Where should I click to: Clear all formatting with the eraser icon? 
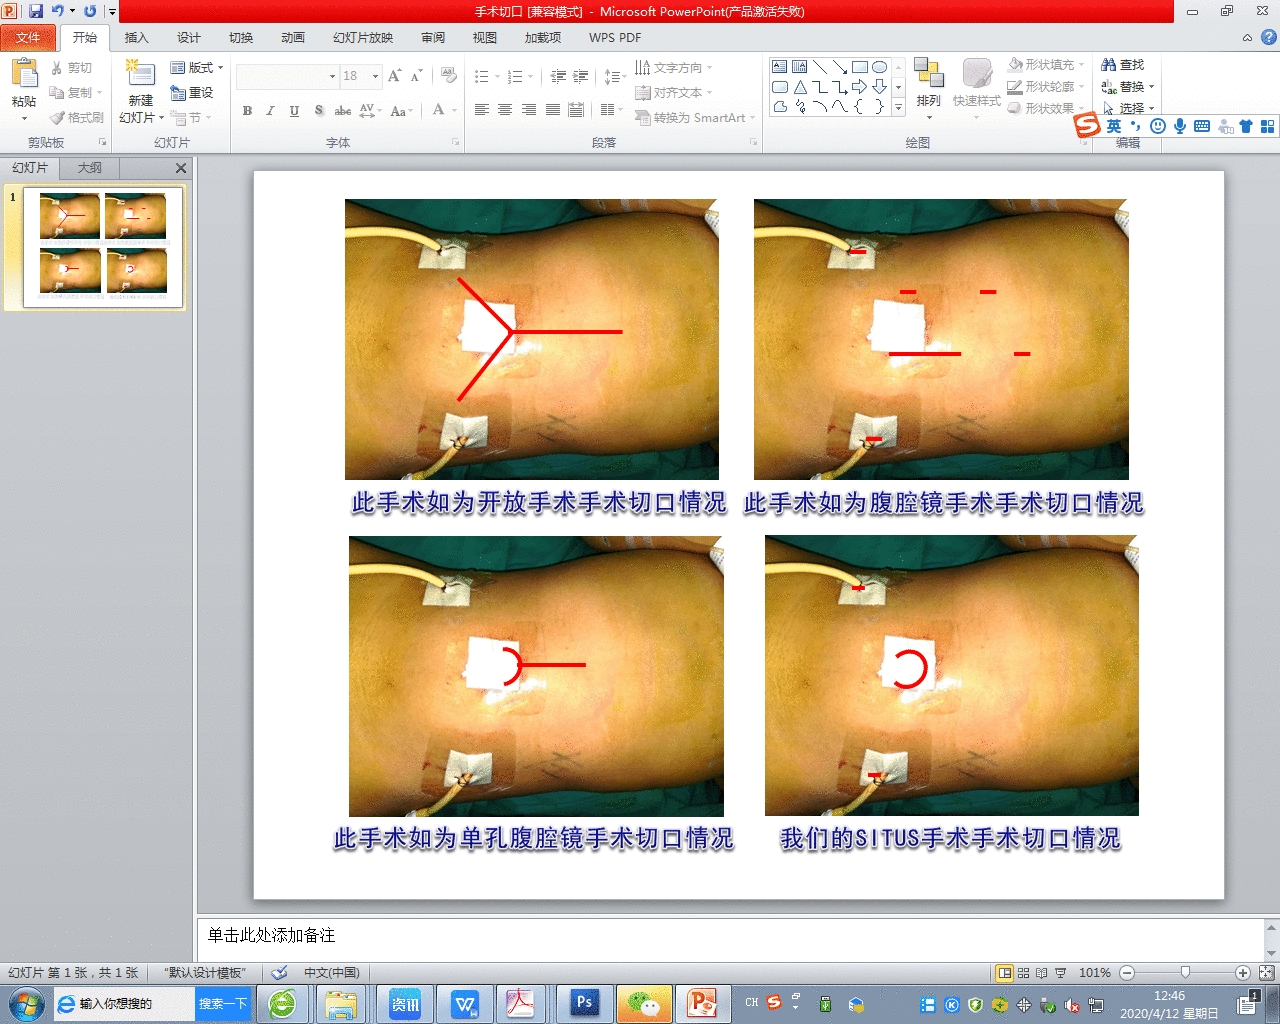point(448,76)
